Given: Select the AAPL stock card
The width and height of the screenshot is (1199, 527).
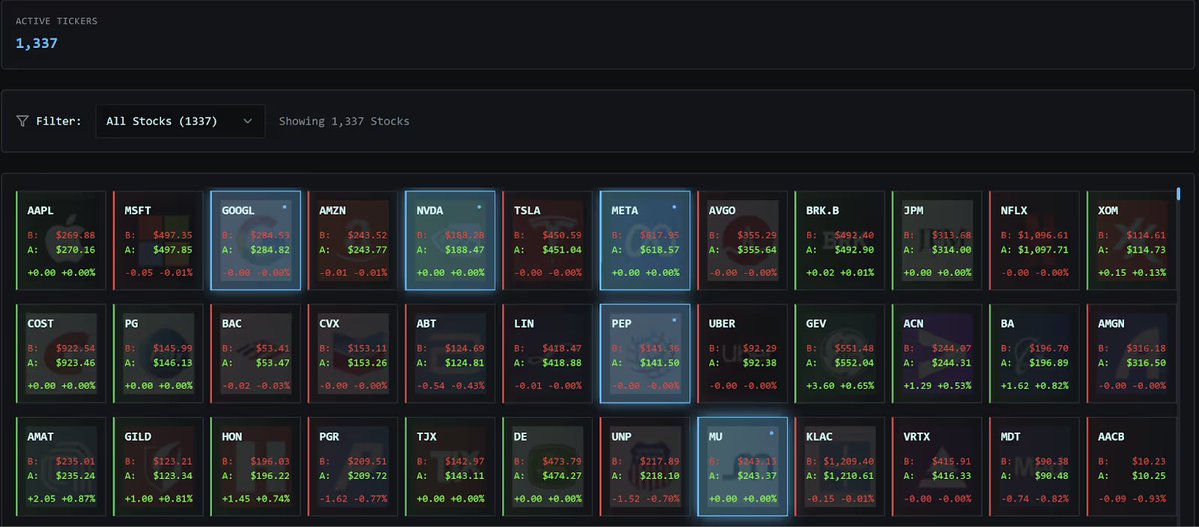Looking at the screenshot, I should point(60,241).
